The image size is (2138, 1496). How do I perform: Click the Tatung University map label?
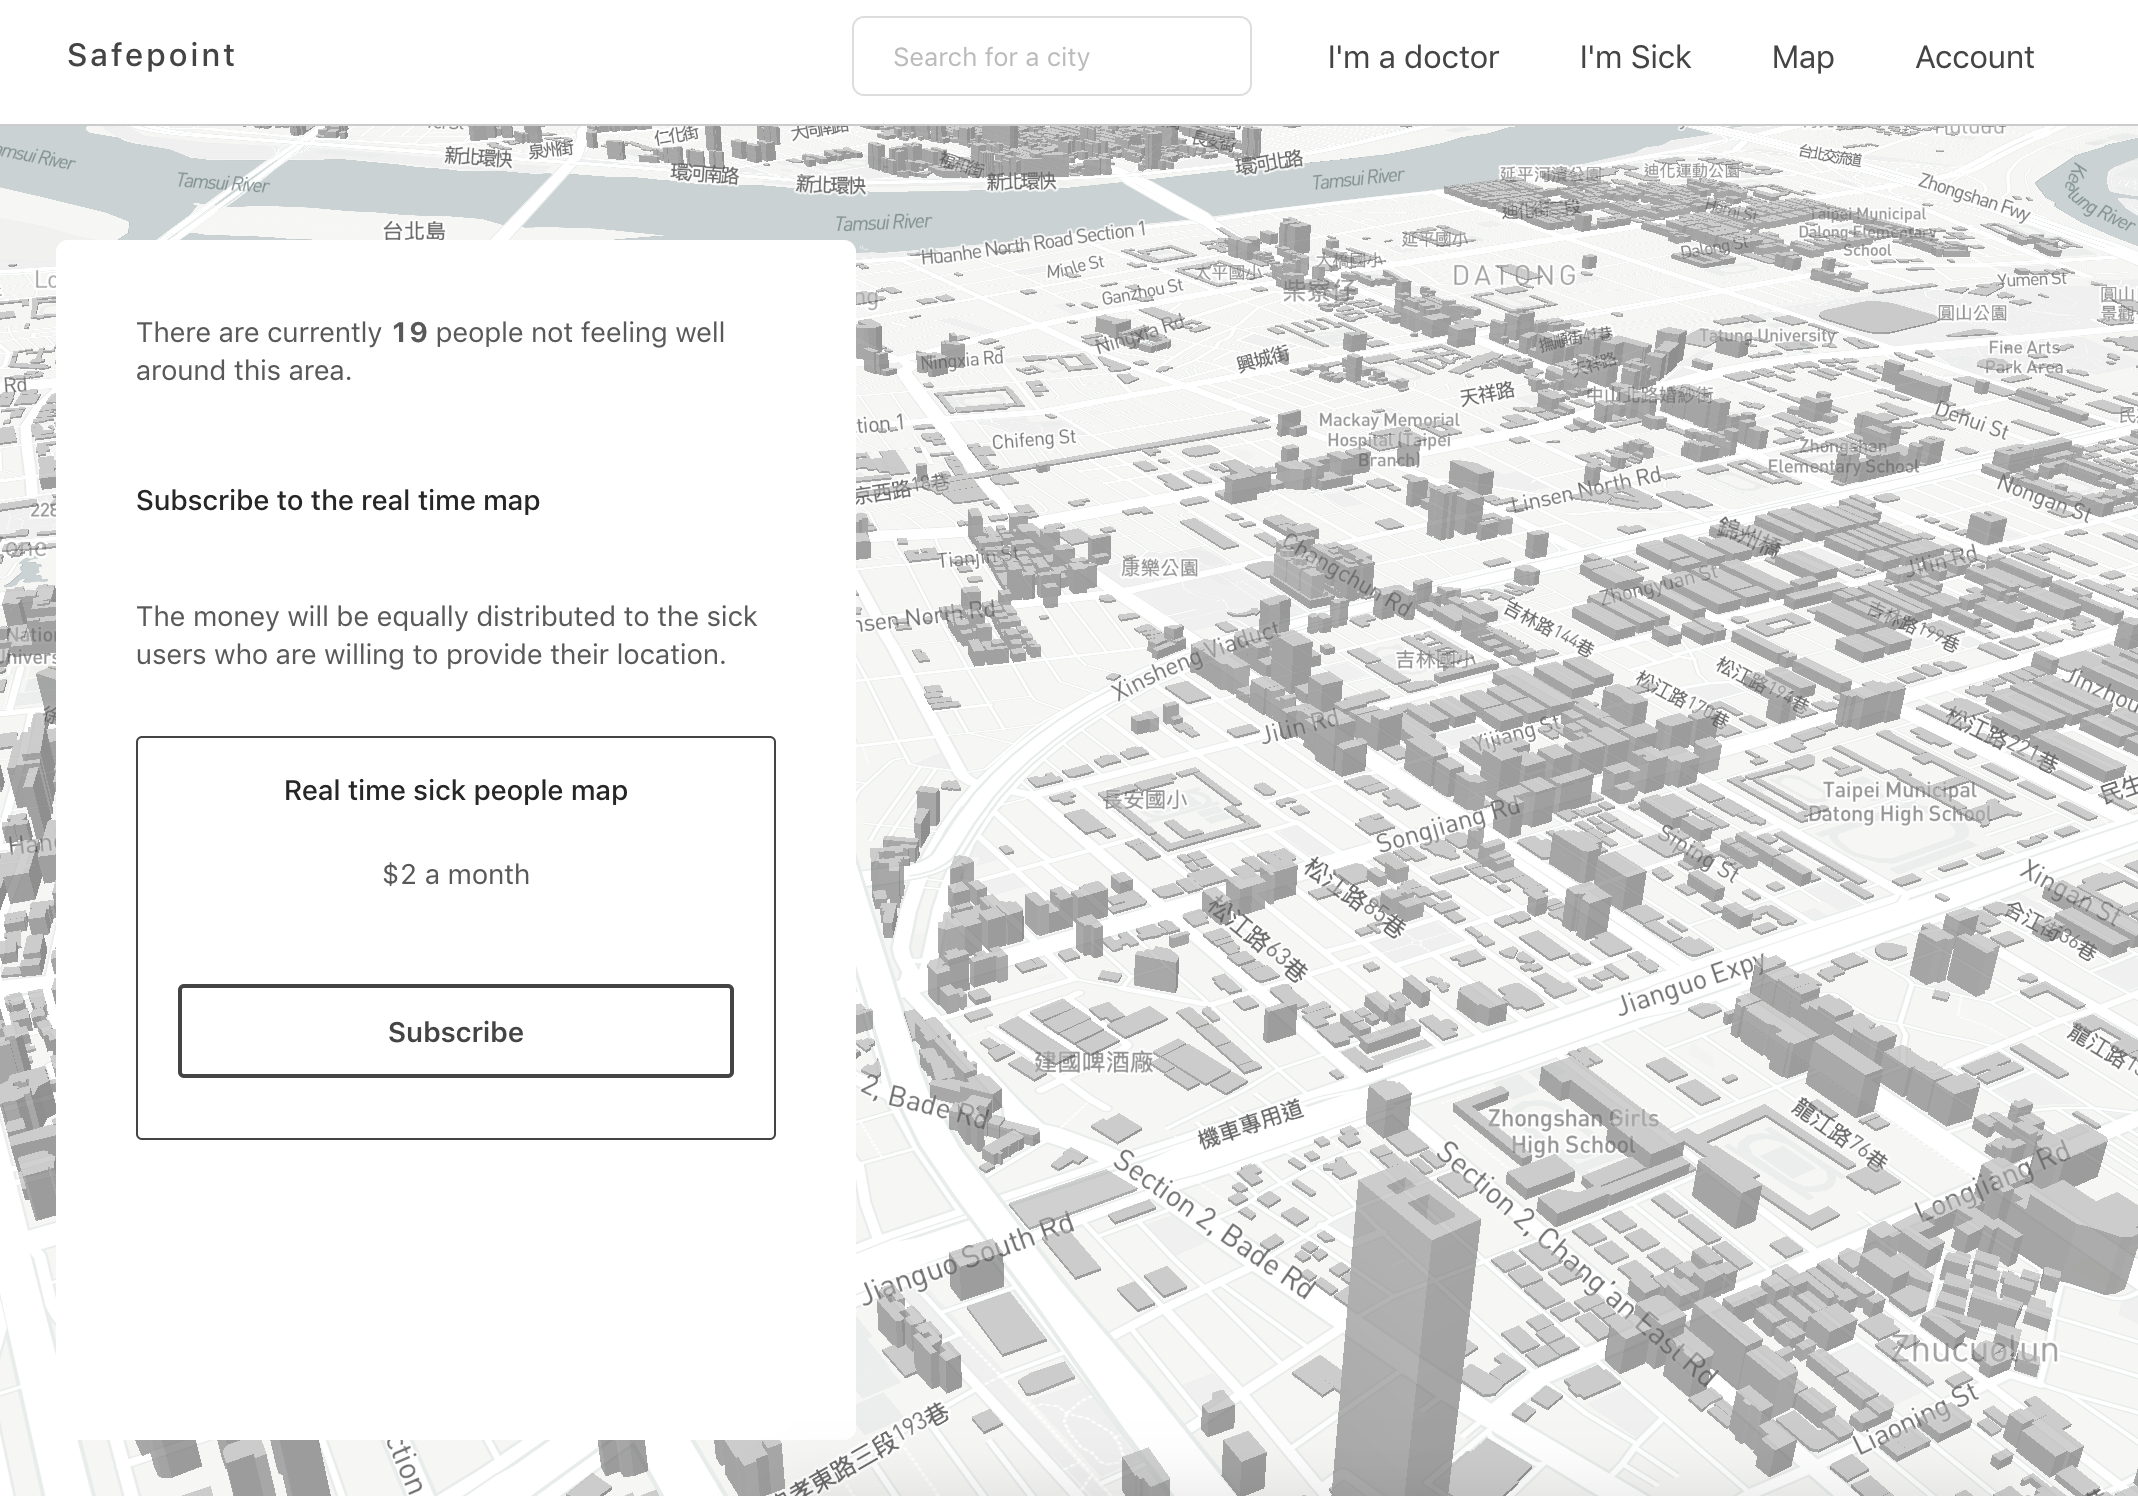[1767, 336]
